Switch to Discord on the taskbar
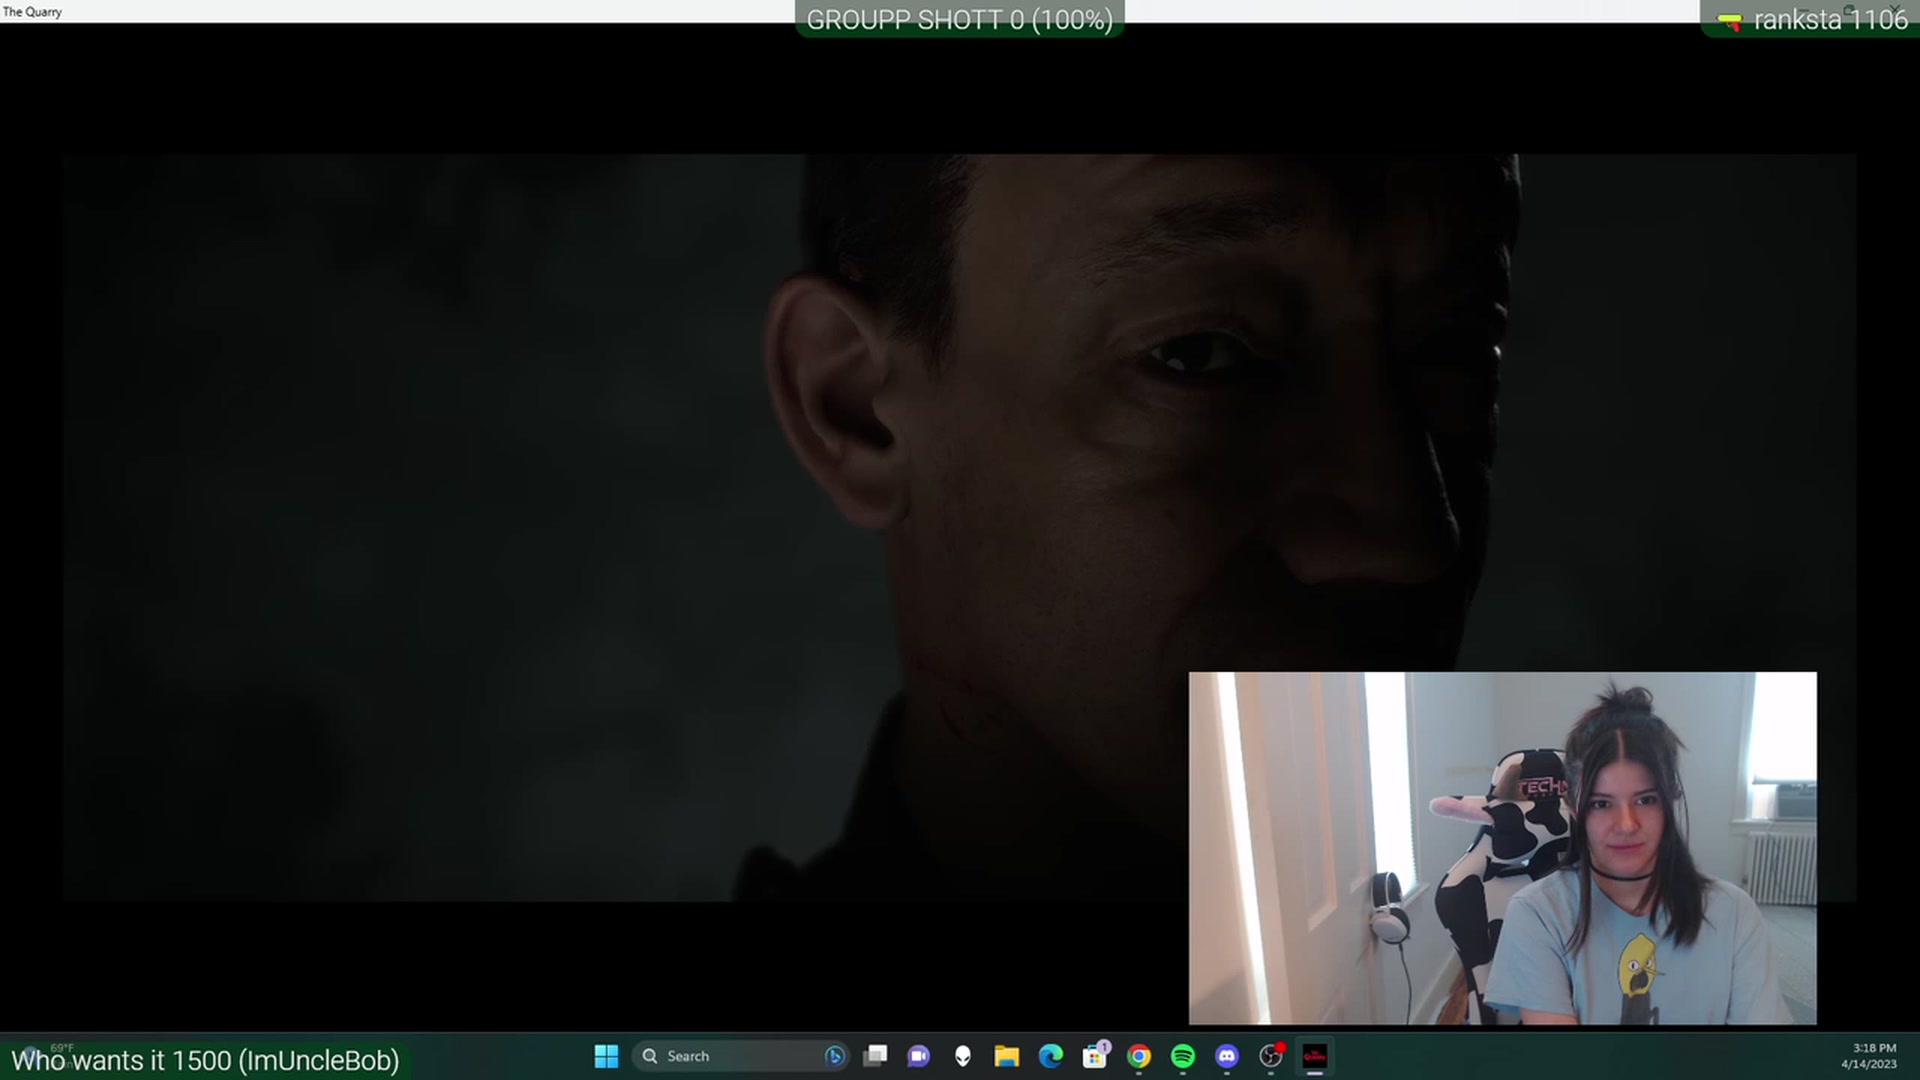This screenshot has height=1080, width=1920. click(x=1227, y=1056)
